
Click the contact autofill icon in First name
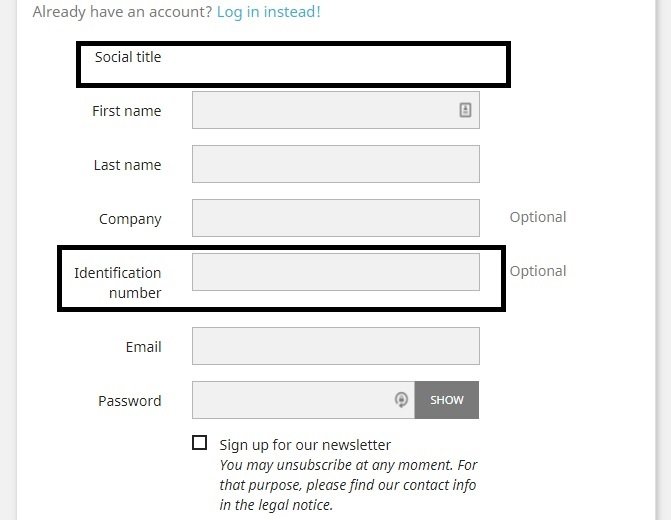(465, 110)
